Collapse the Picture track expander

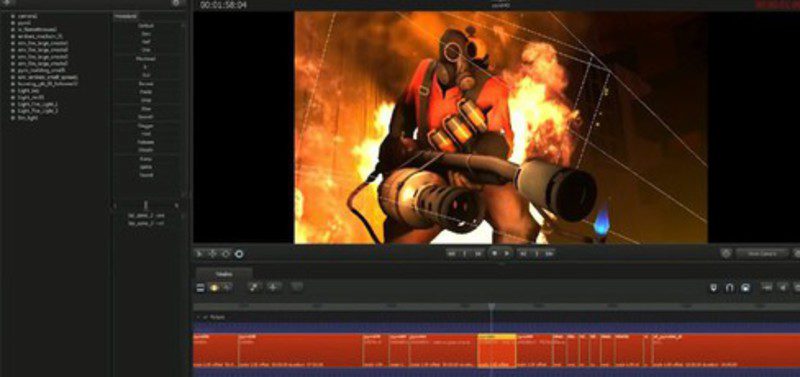pos(198,317)
